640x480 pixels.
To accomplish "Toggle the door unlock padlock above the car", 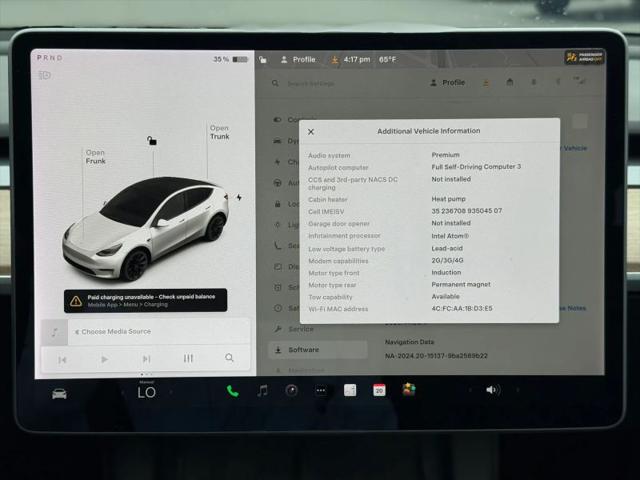I will (x=152, y=141).
